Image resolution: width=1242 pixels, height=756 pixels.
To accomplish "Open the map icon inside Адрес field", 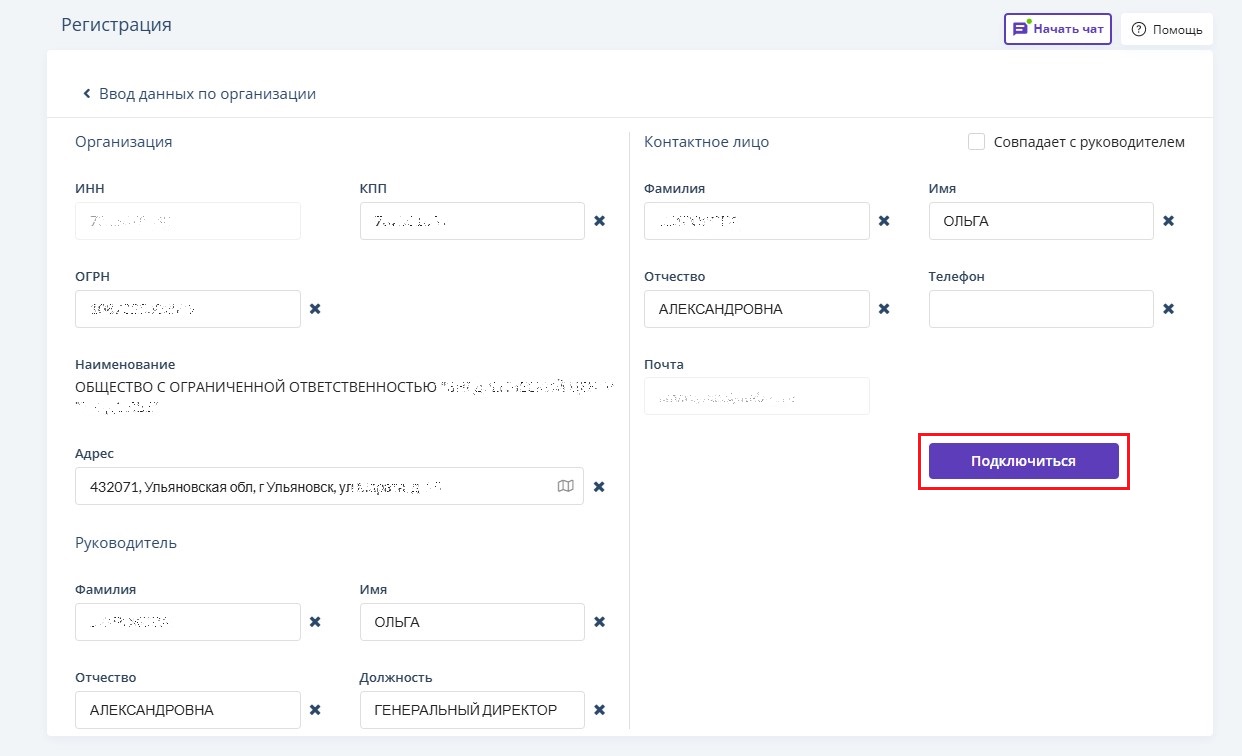I will 566,486.
